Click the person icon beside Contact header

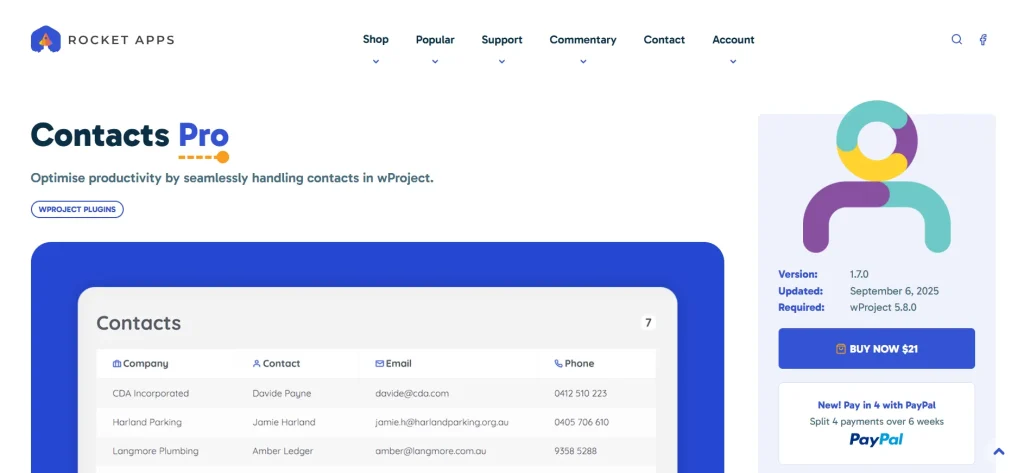tap(257, 363)
